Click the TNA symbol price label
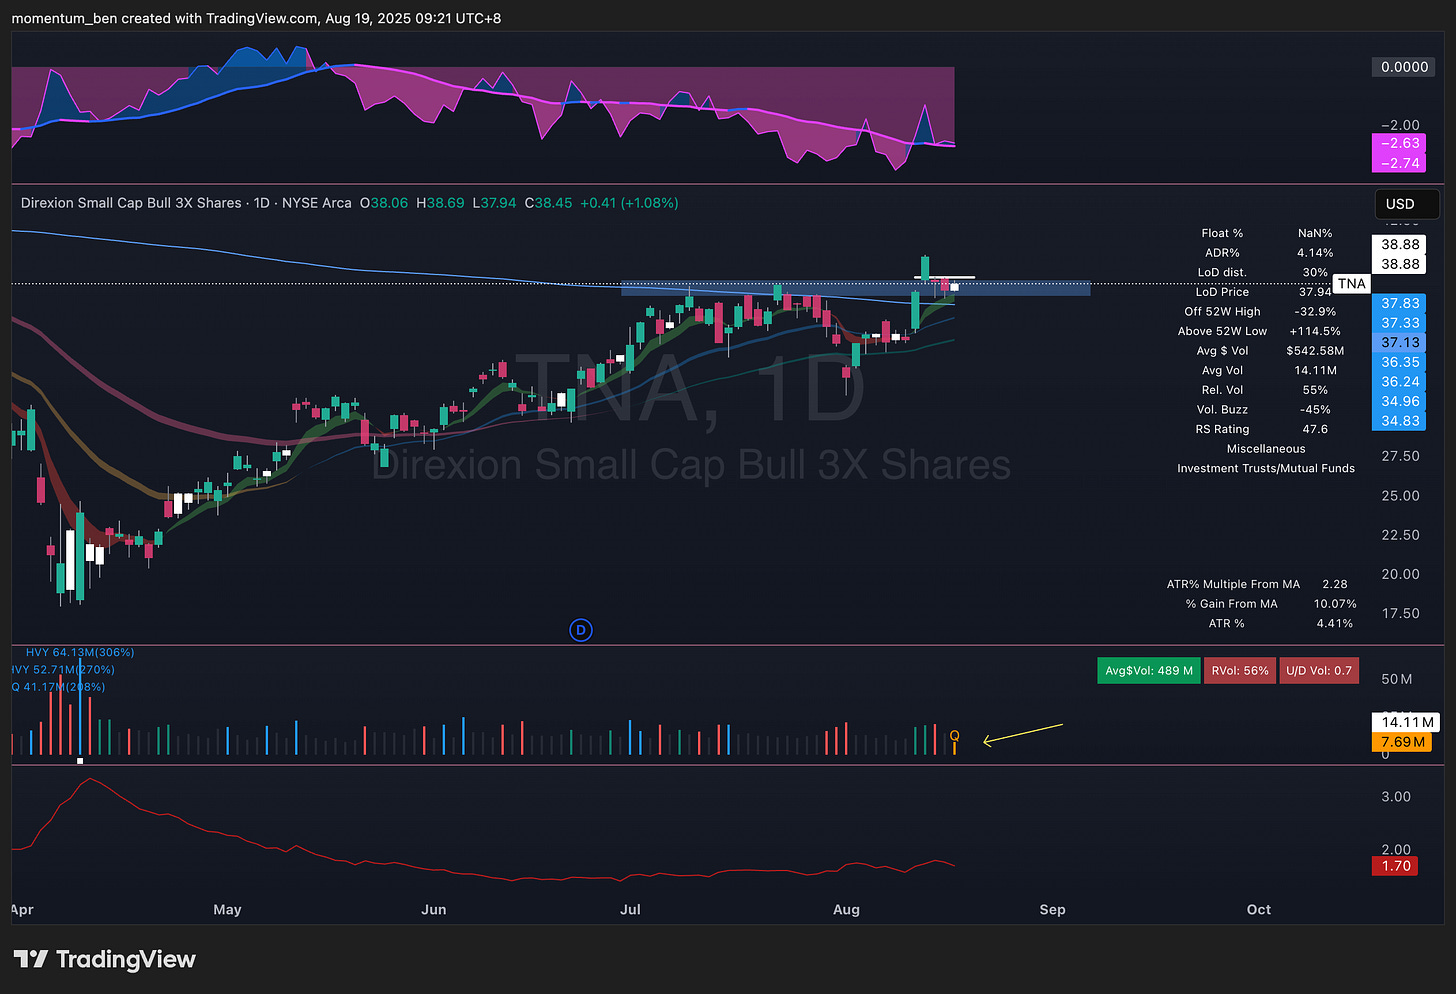This screenshot has width=1456, height=994. (x=1351, y=284)
